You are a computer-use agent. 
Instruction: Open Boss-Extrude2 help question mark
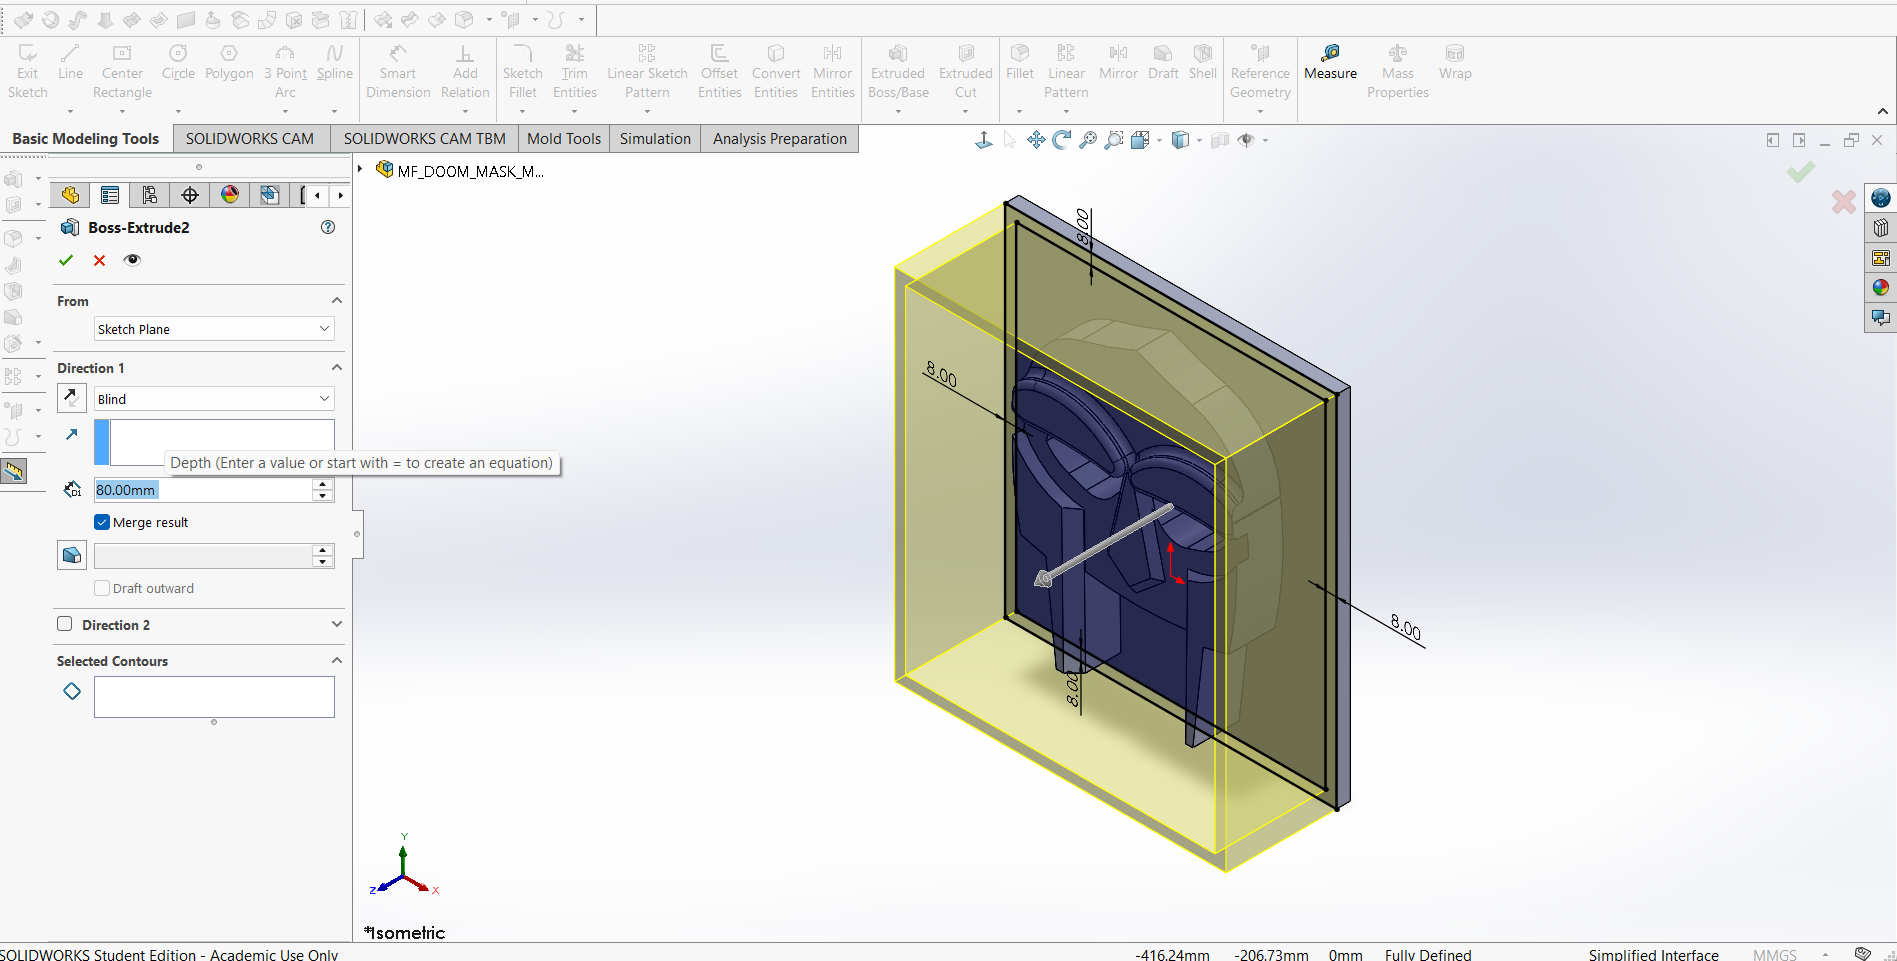328,227
